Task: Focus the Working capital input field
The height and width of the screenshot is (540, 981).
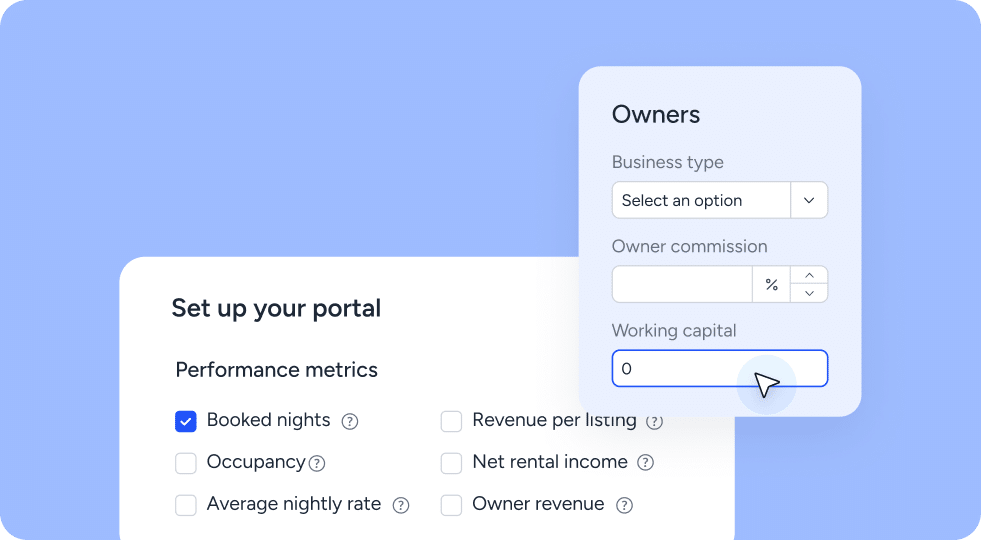Action: (x=680, y=368)
